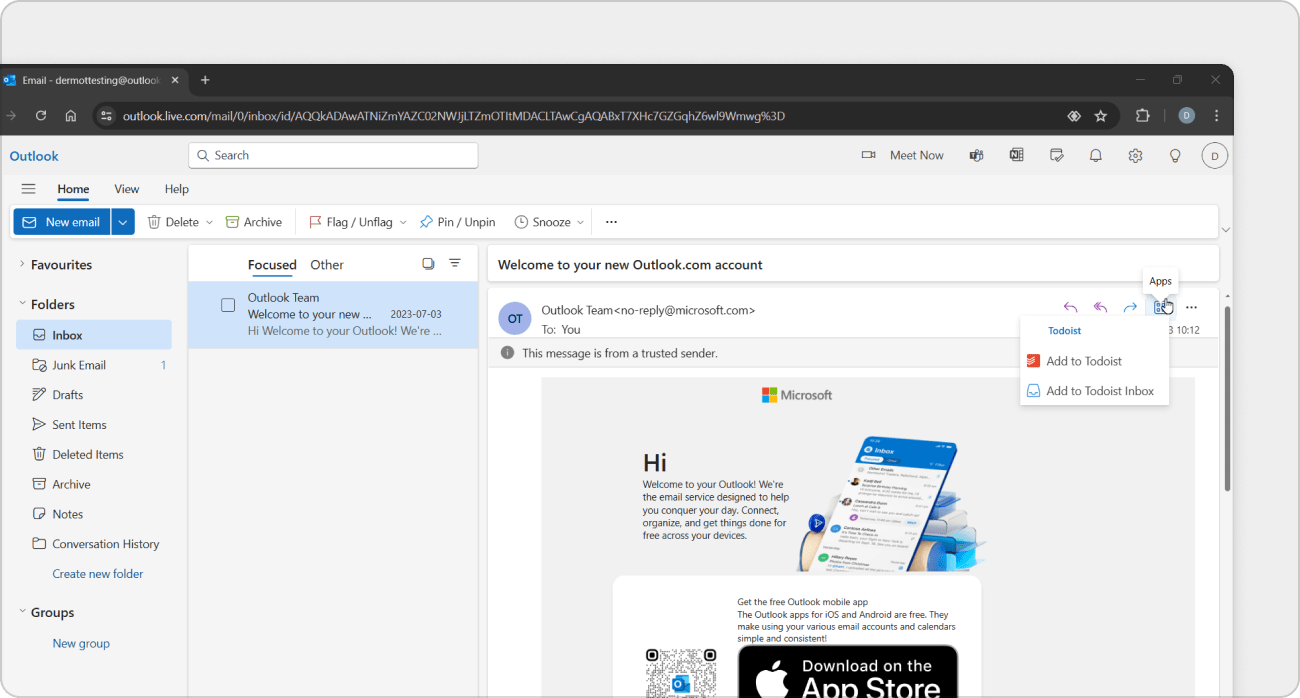Click into the Search box

(x=333, y=156)
